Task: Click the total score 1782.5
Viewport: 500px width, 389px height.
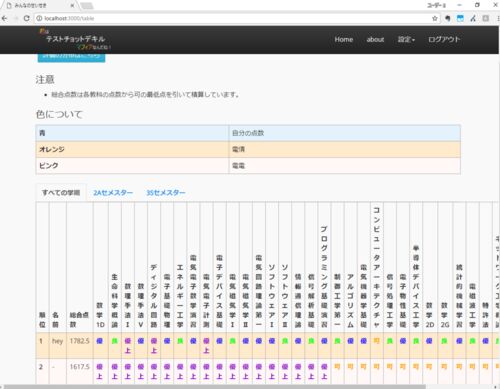Action: 79,341
